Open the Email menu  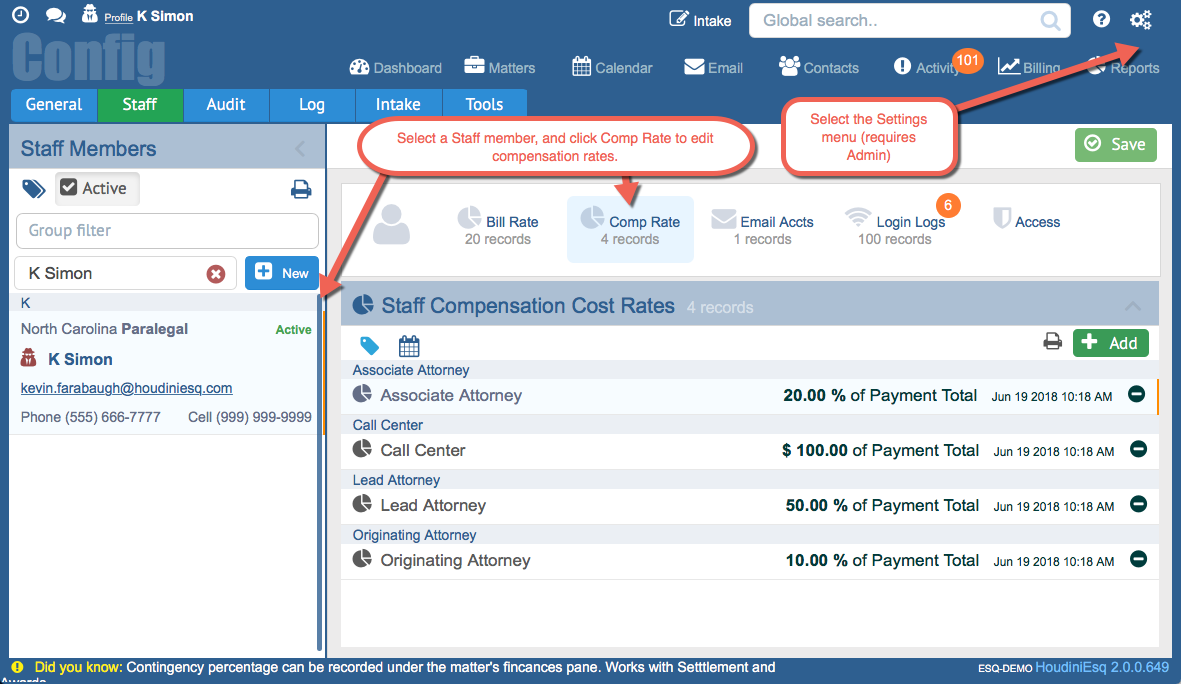pos(713,67)
